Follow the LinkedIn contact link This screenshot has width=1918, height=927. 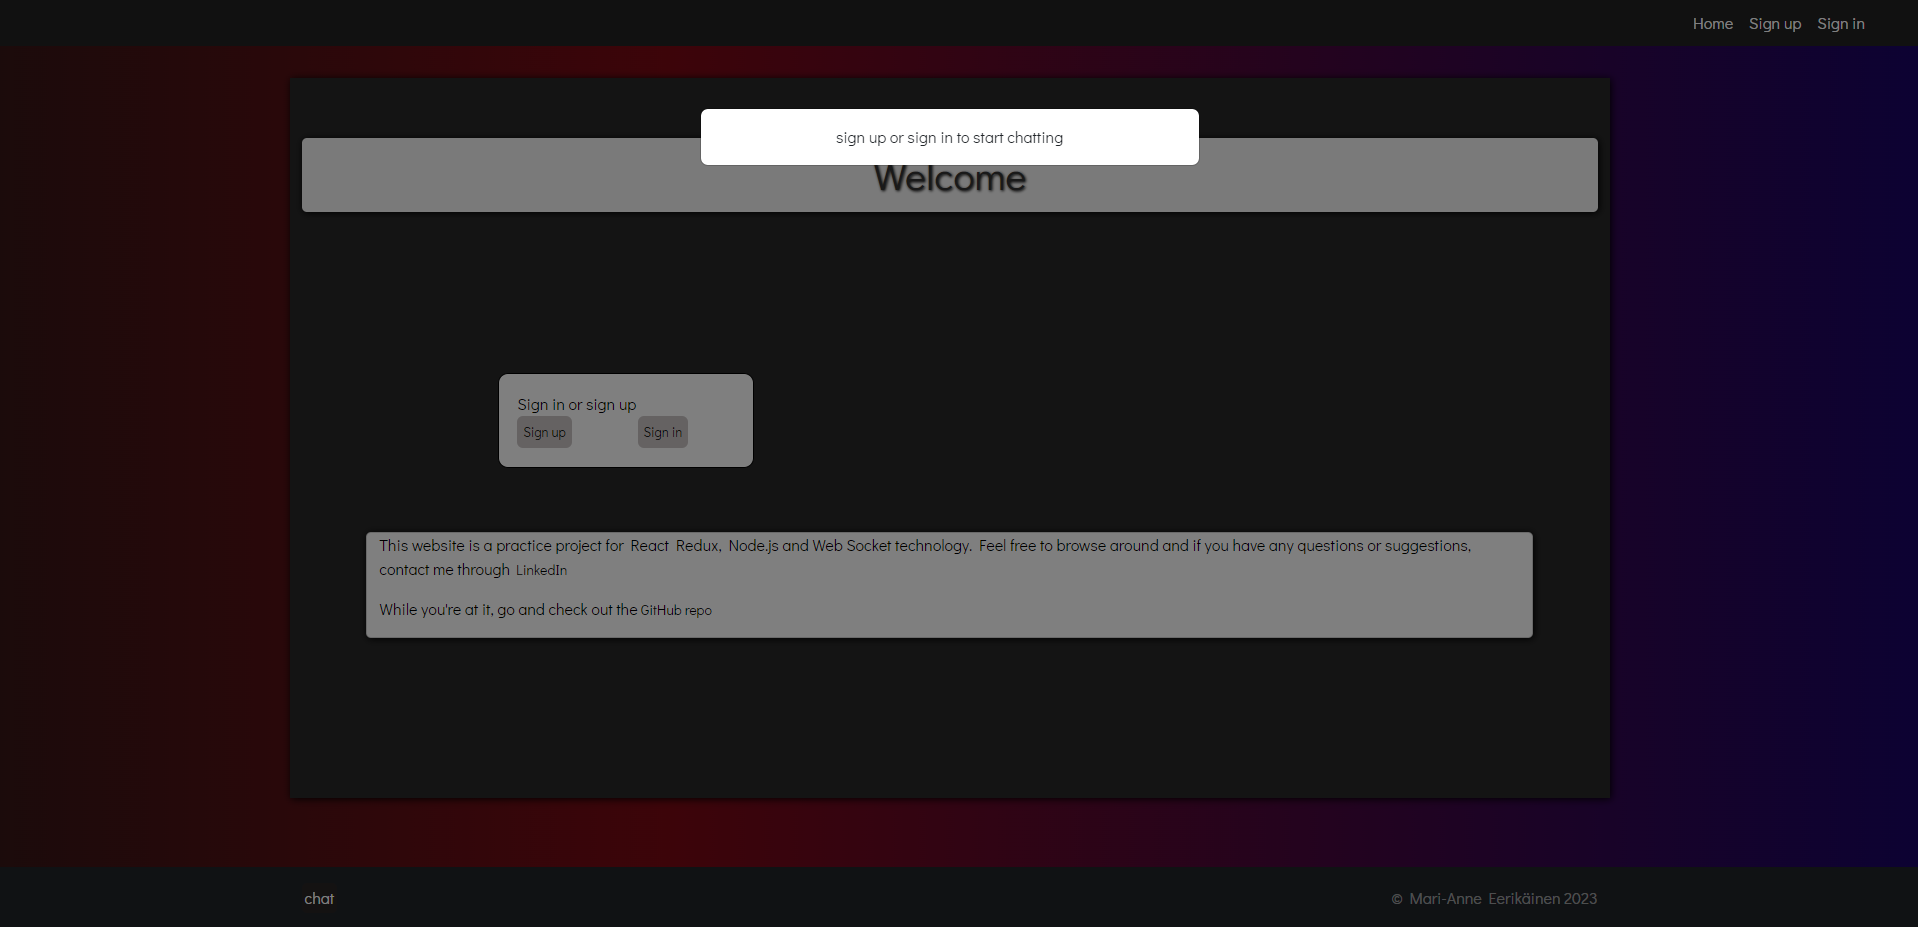pos(541,570)
